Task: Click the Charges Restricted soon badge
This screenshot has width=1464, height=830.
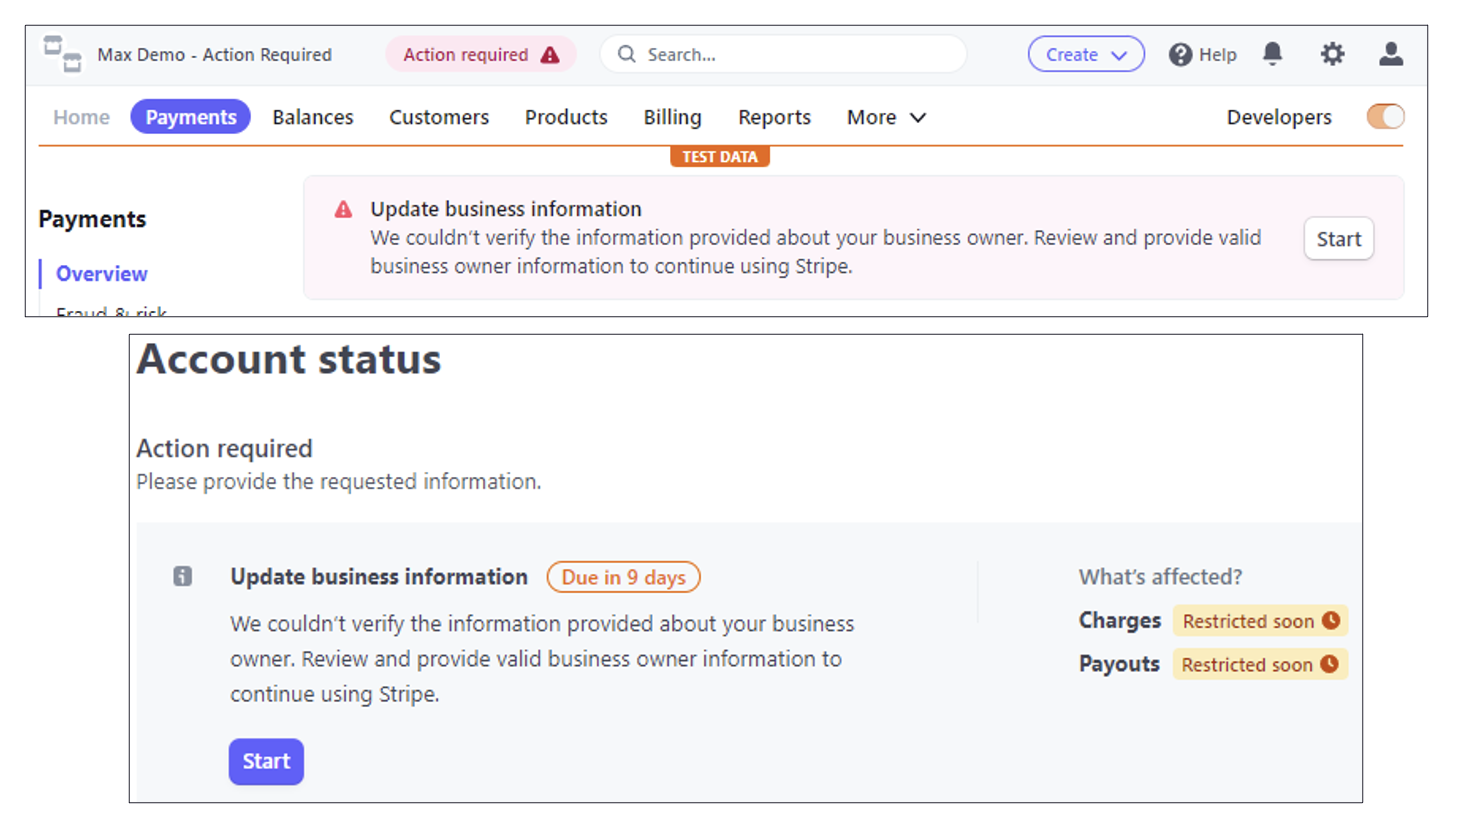Action: [1260, 621]
